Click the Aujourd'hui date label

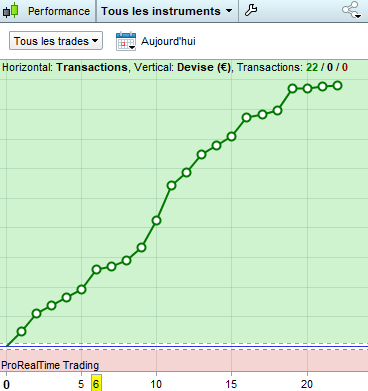tap(168, 41)
